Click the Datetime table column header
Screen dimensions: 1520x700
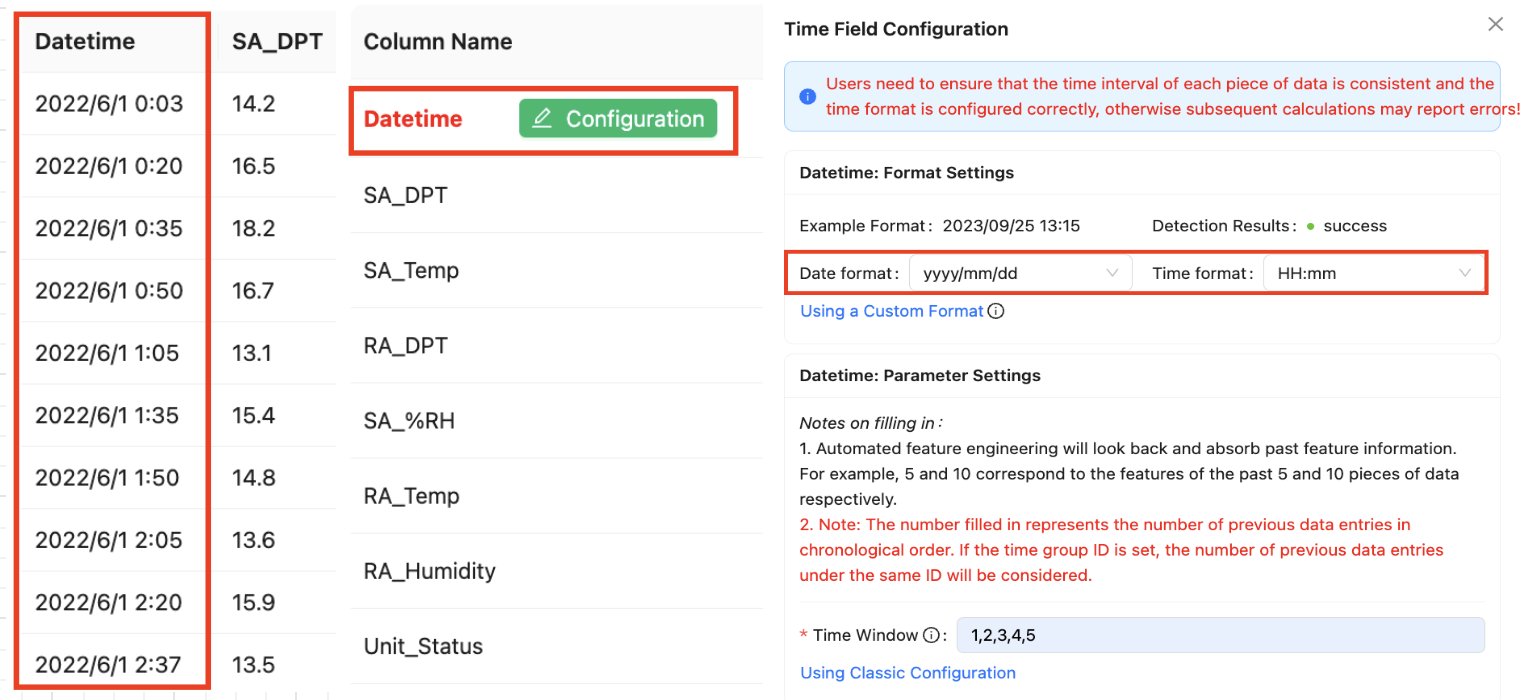tap(85, 42)
